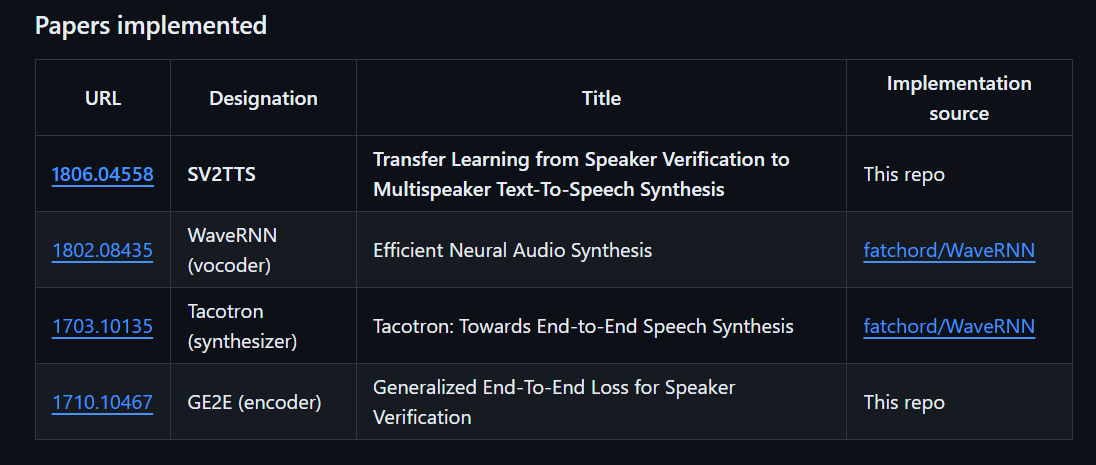Viewport: 1096px width, 465px height.
Task: Click the Designation column header
Action: [264, 98]
